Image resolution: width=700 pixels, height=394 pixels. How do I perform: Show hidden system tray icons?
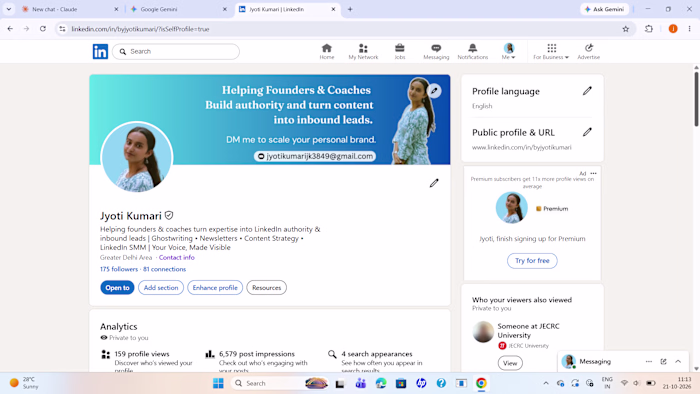click(546, 383)
